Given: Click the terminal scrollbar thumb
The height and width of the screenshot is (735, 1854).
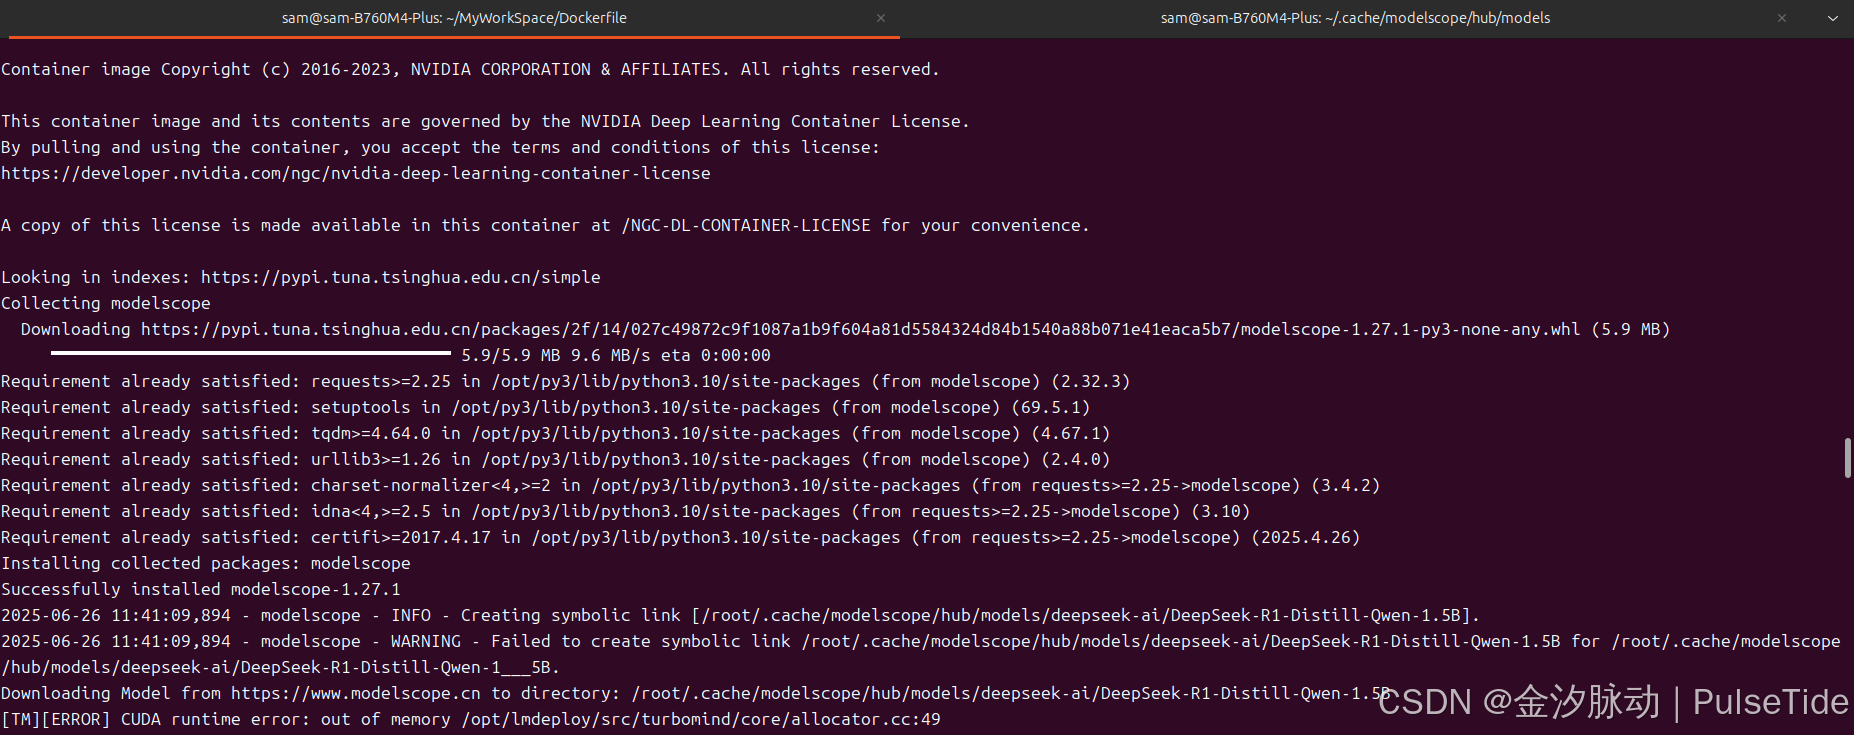Looking at the screenshot, I should click(1848, 460).
